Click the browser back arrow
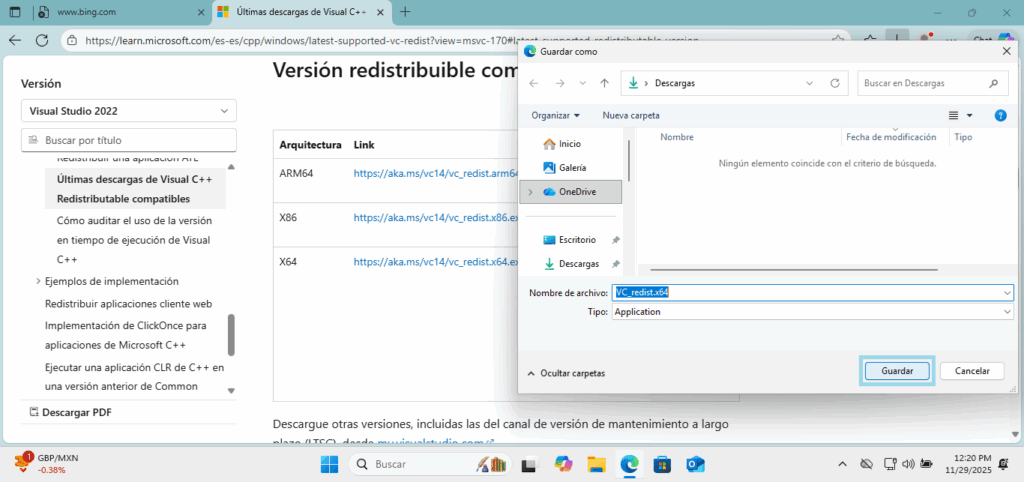 (15, 40)
